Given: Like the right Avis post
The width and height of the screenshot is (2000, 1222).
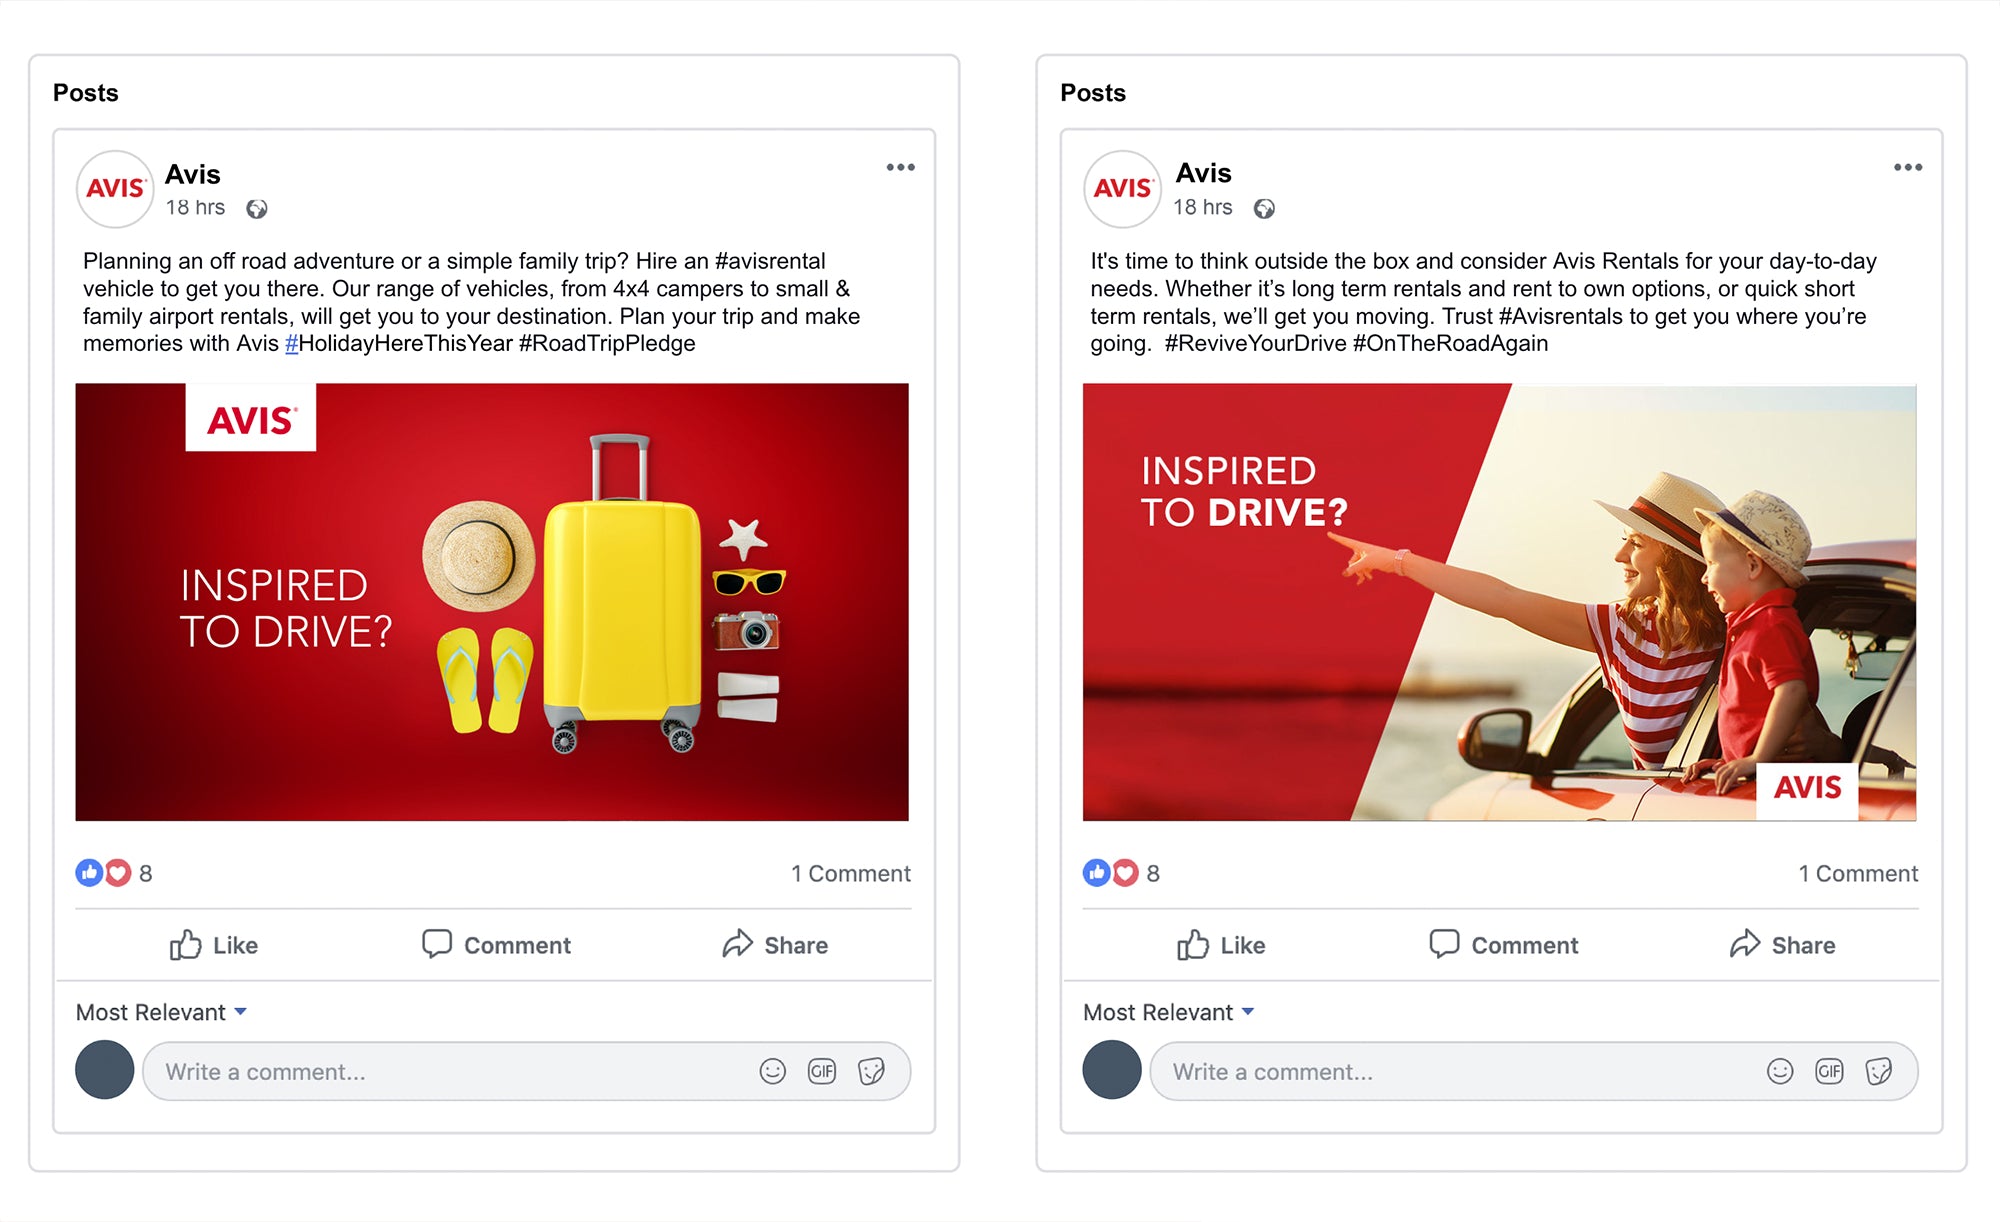Looking at the screenshot, I should [x=1220, y=945].
